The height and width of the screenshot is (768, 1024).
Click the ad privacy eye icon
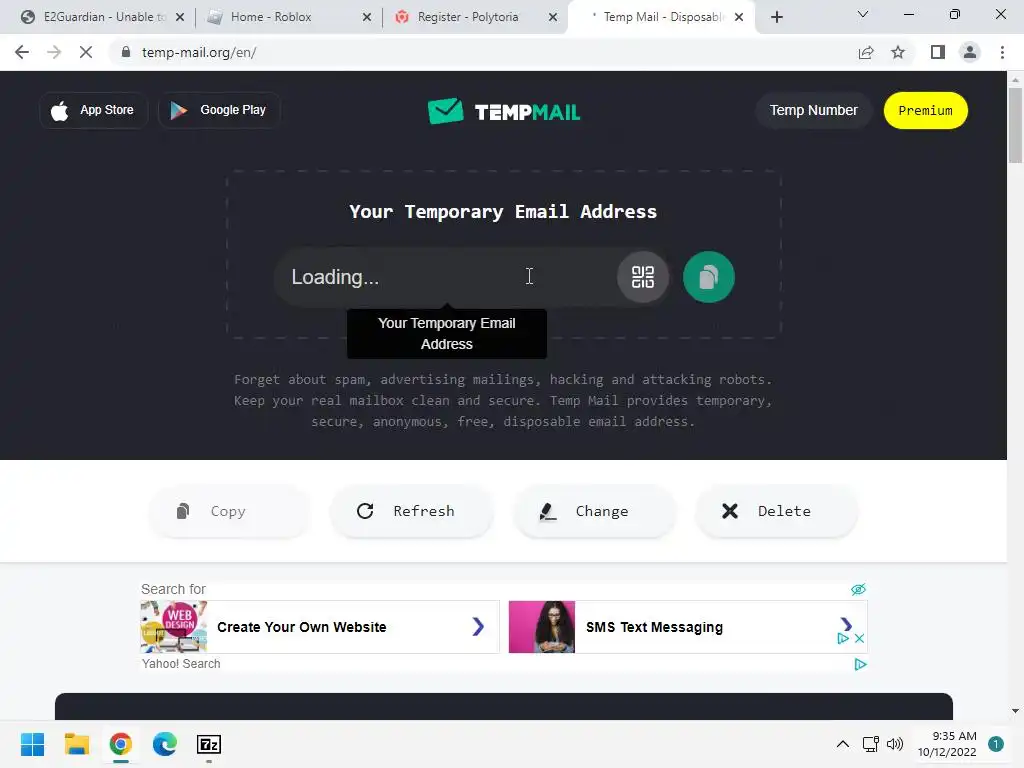coord(858,589)
